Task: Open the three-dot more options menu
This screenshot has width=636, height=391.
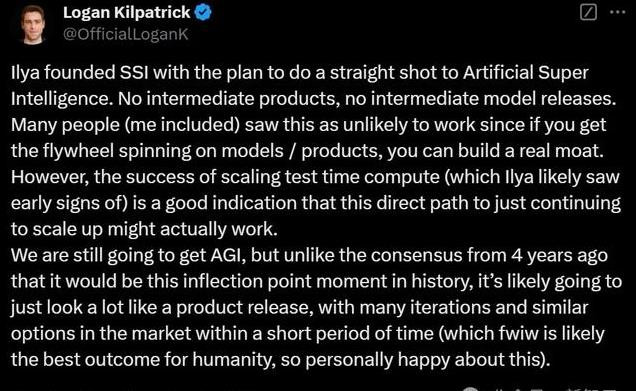Action: coord(618,12)
